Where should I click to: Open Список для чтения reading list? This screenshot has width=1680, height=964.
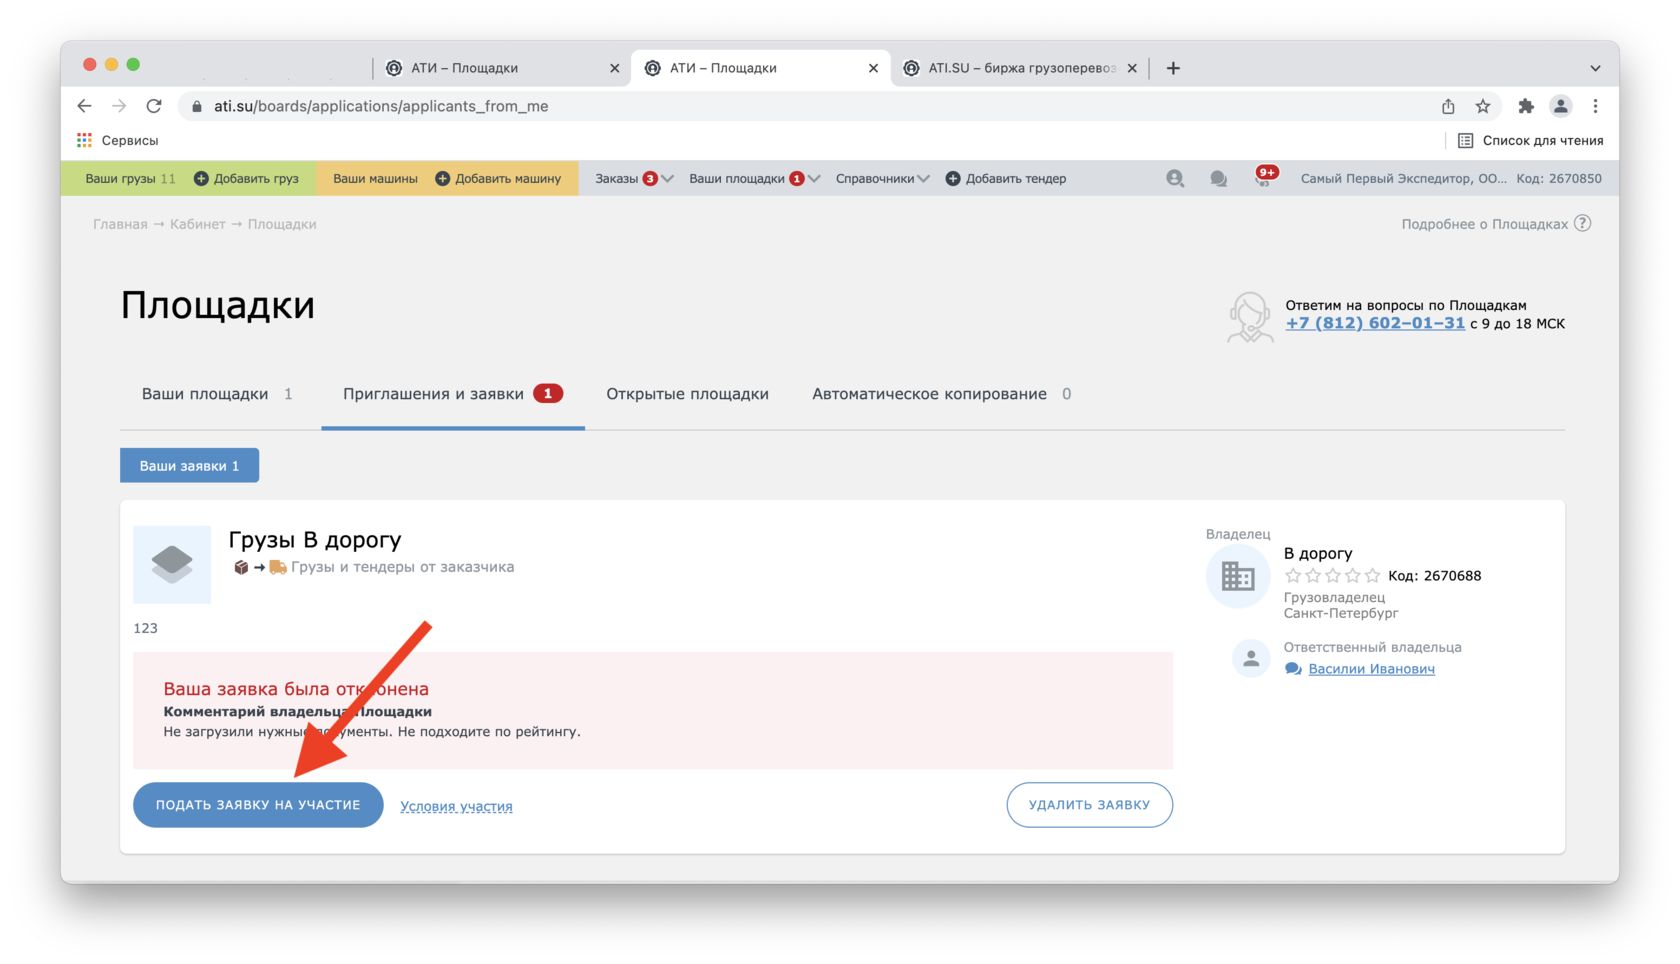(x=1530, y=140)
